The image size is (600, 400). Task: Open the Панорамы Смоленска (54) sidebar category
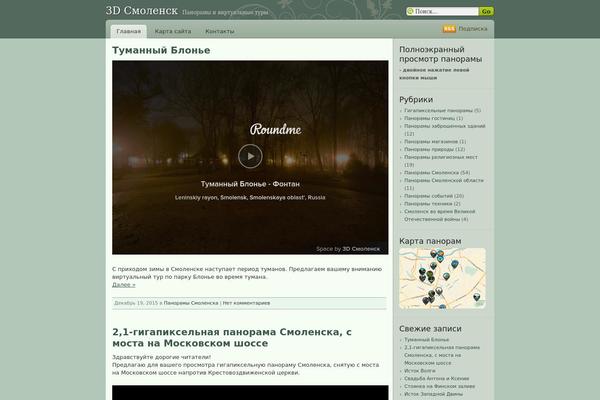(x=432, y=173)
